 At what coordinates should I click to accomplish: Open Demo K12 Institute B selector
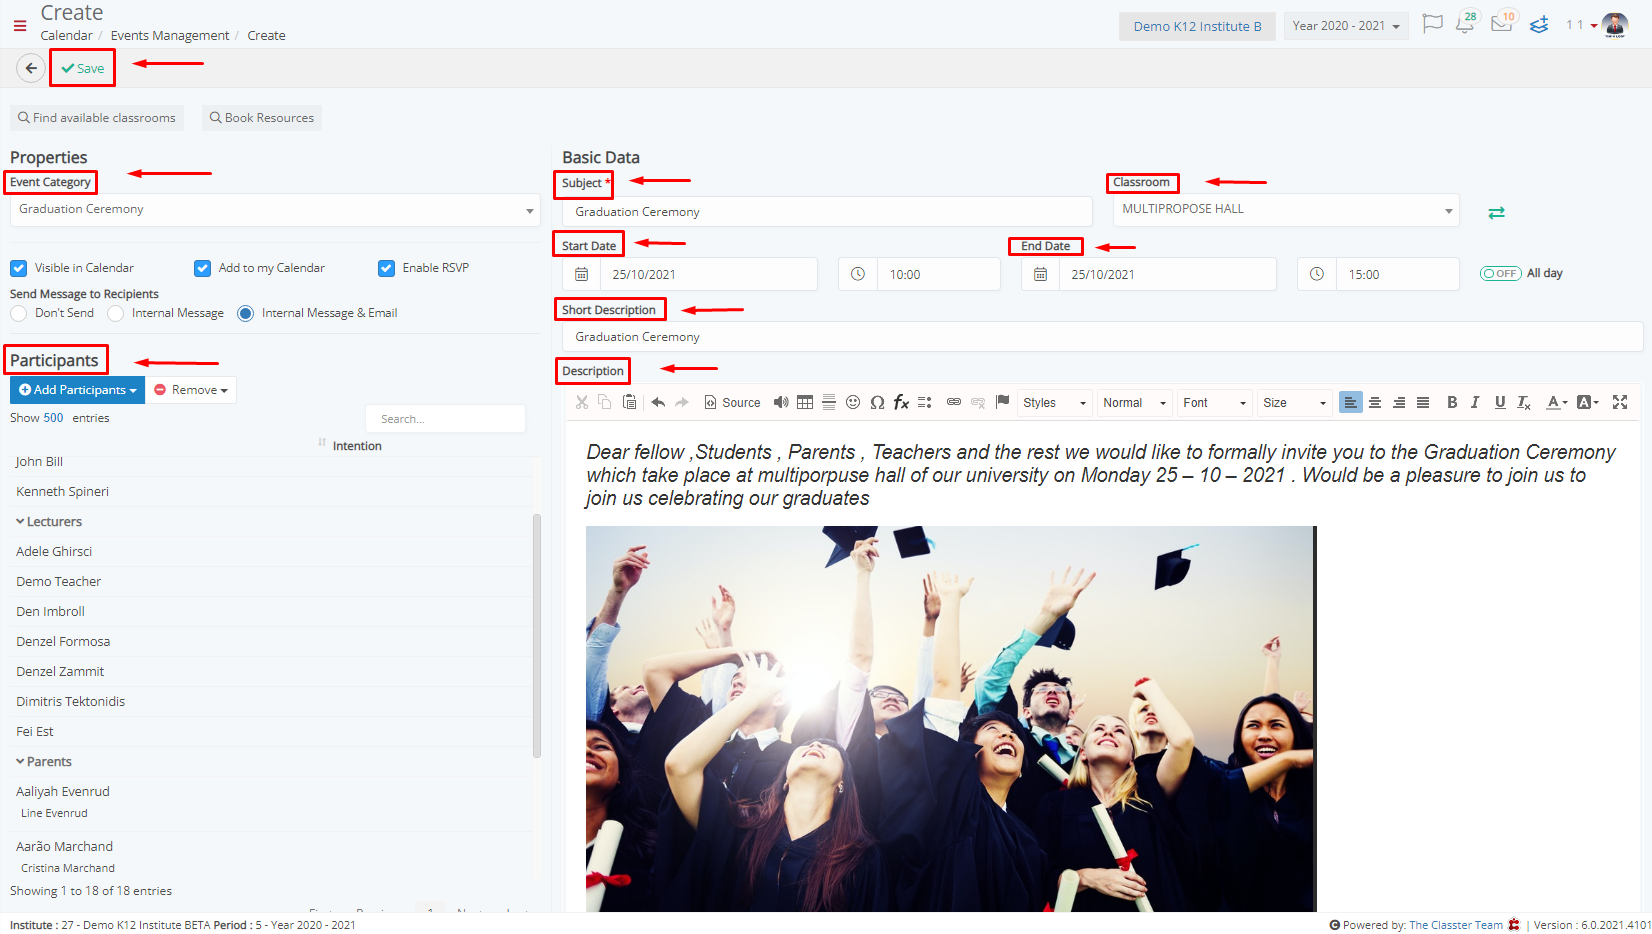1197,26
